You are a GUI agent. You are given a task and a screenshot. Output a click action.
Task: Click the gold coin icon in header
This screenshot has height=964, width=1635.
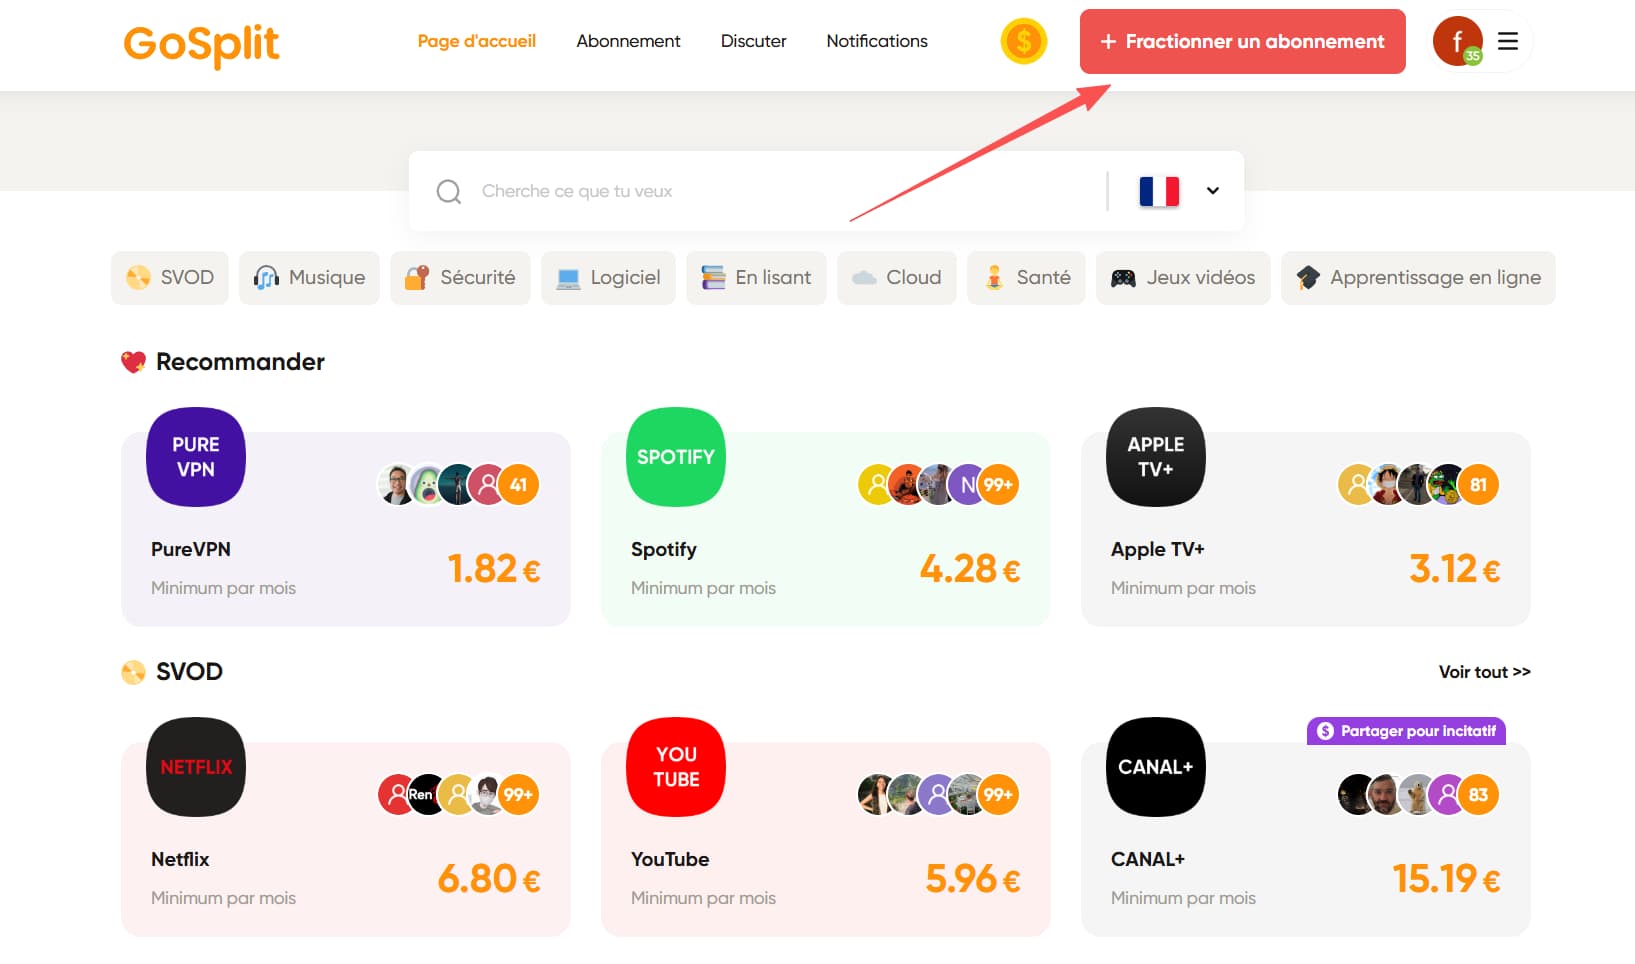point(1023,42)
